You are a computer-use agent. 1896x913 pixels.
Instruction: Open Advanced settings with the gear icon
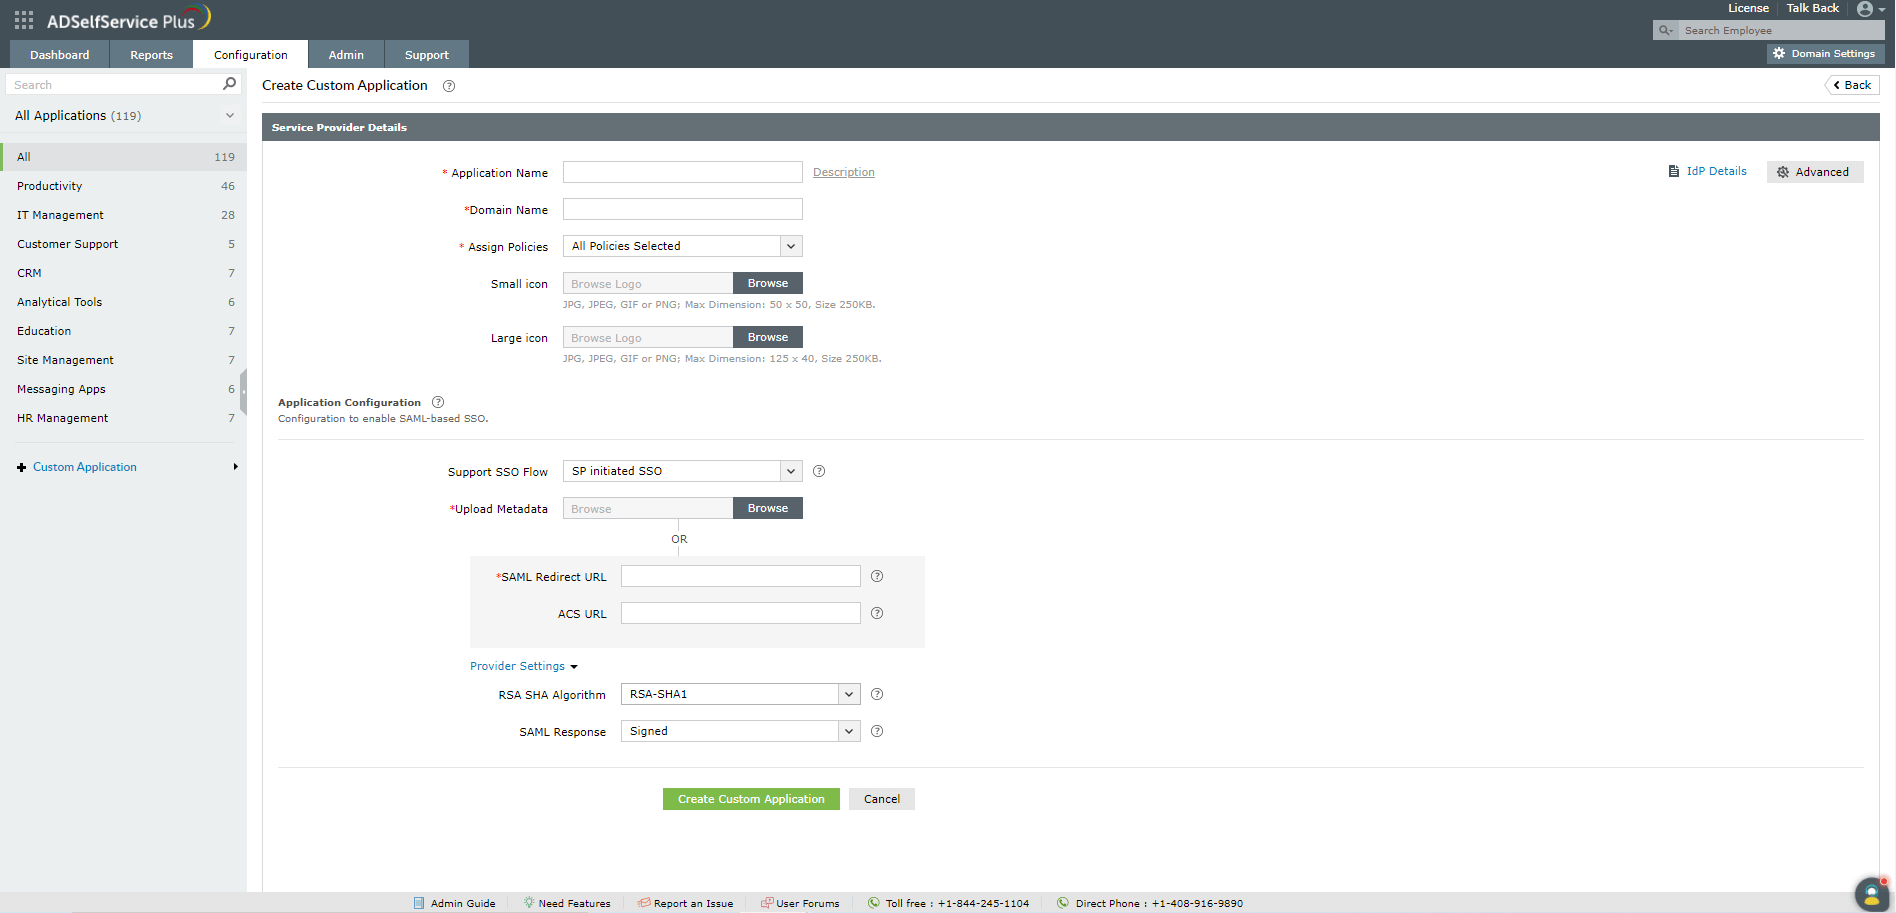1783,172
